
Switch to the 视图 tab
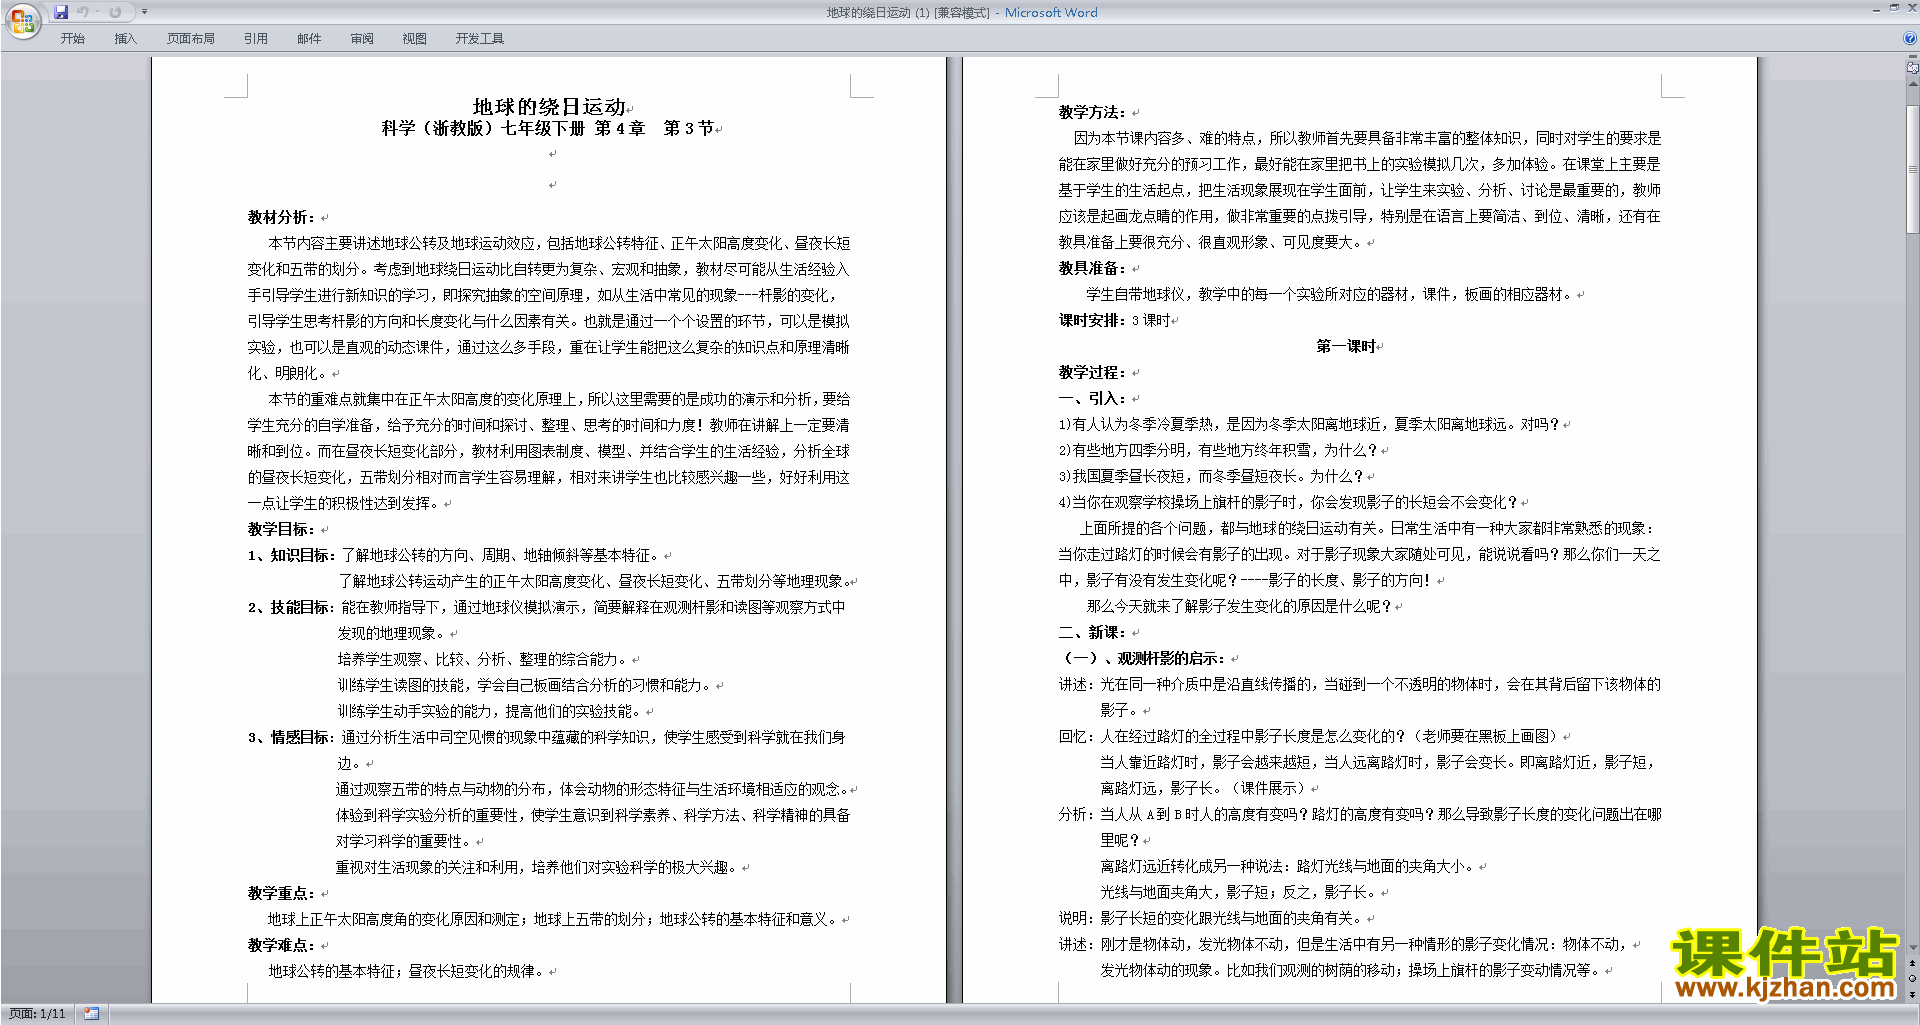[x=414, y=39]
